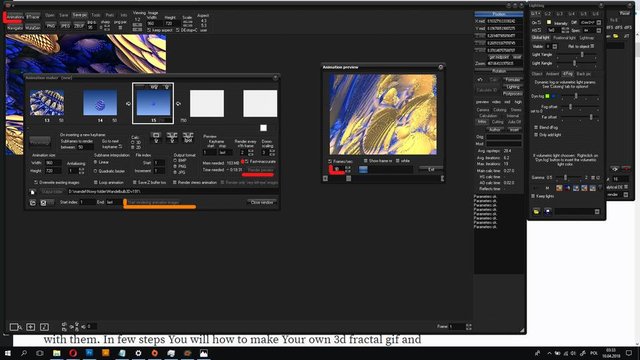Open the Postprocess panel button
Screen dimensions: 640x360
[x=512, y=93]
